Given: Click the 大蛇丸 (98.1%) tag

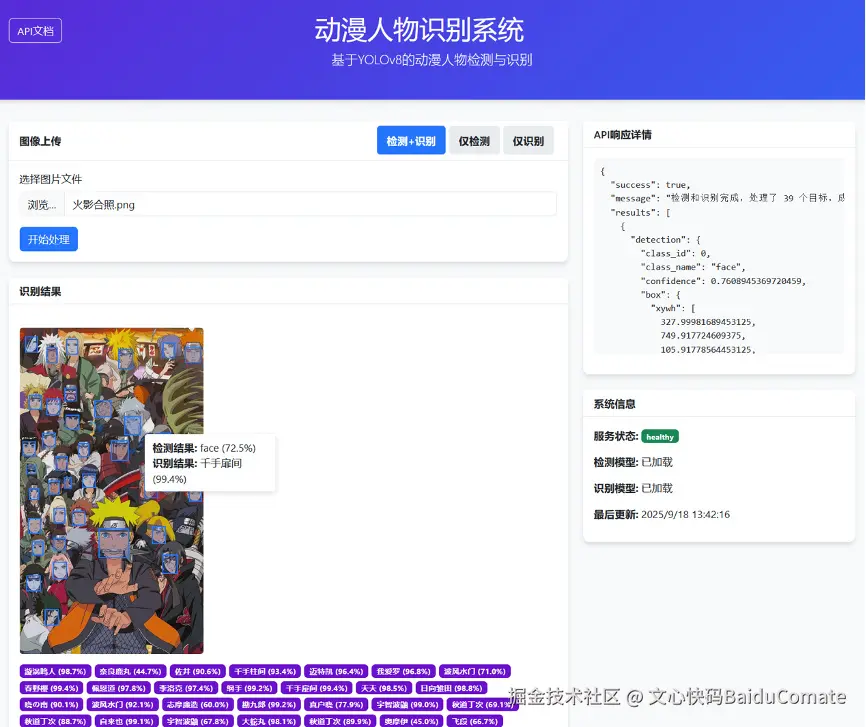Looking at the screenshot, I should [269, 721].
